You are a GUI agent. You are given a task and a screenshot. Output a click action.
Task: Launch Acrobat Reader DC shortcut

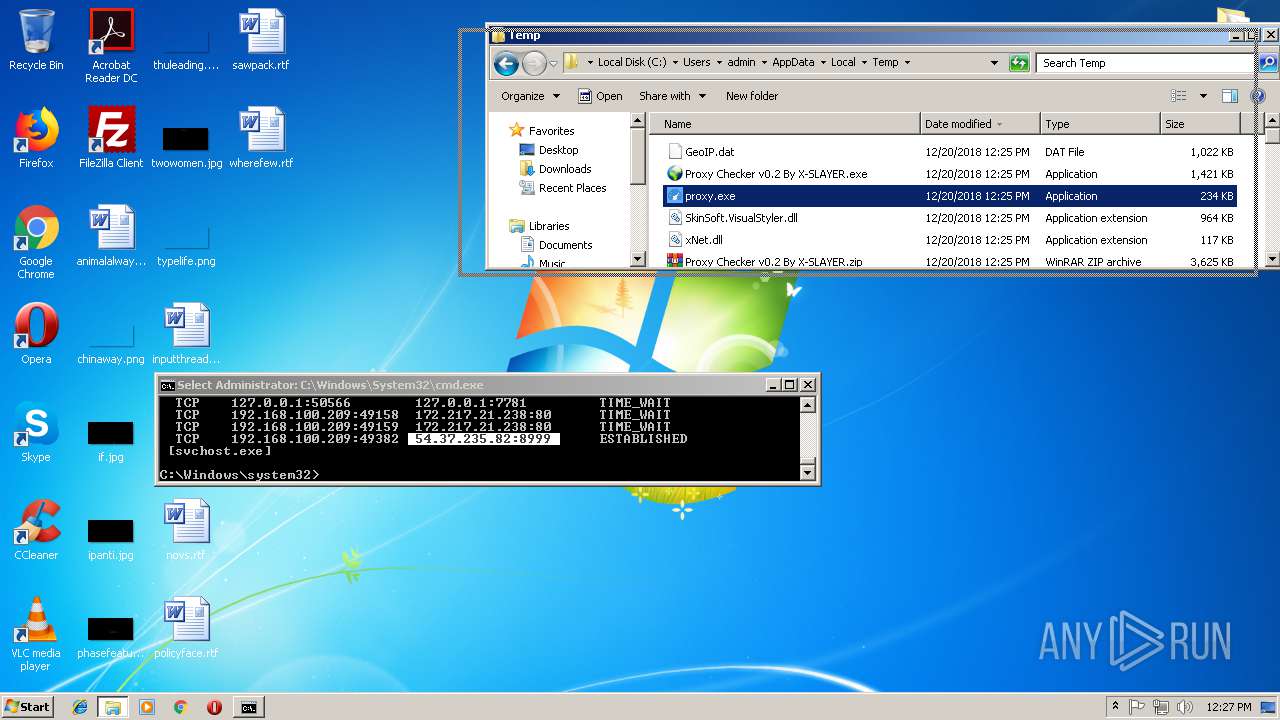[x=111, y=46]
